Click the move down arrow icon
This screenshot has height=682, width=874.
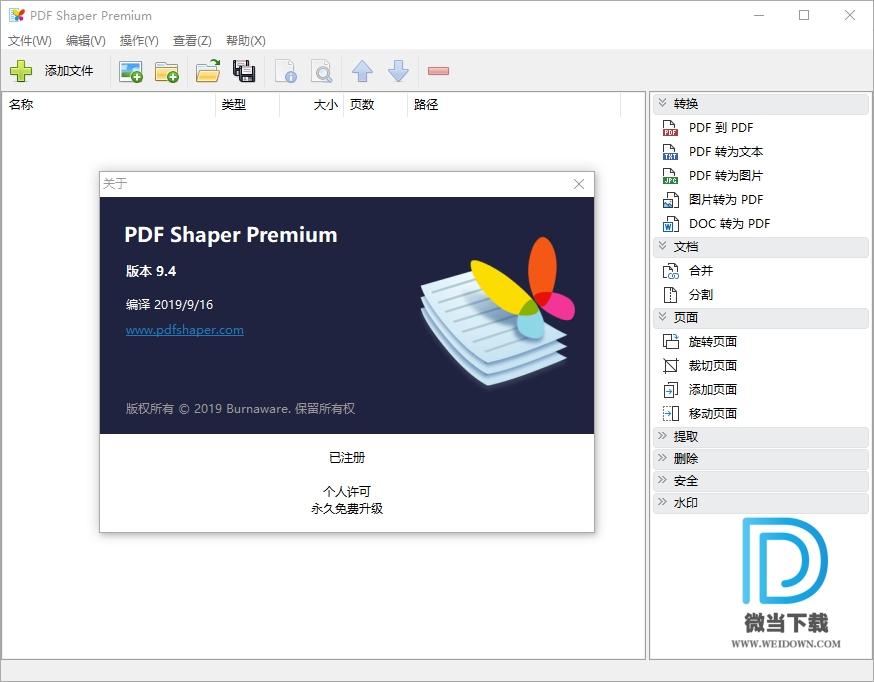(398, 71)
